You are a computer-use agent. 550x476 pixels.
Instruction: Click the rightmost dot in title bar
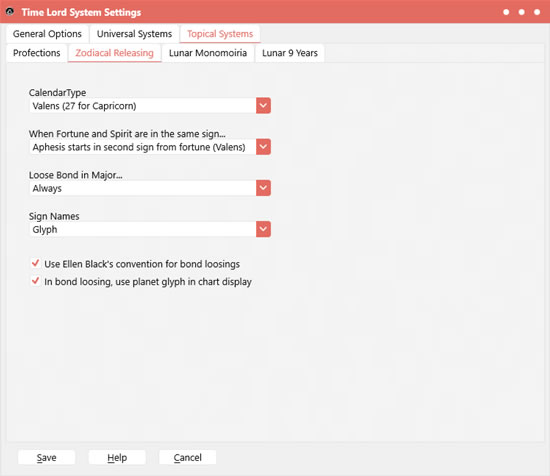[537, 12]
